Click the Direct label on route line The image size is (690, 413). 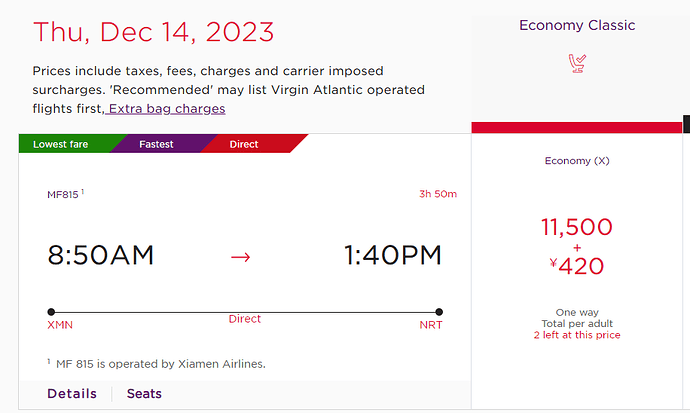click(245, 319)
